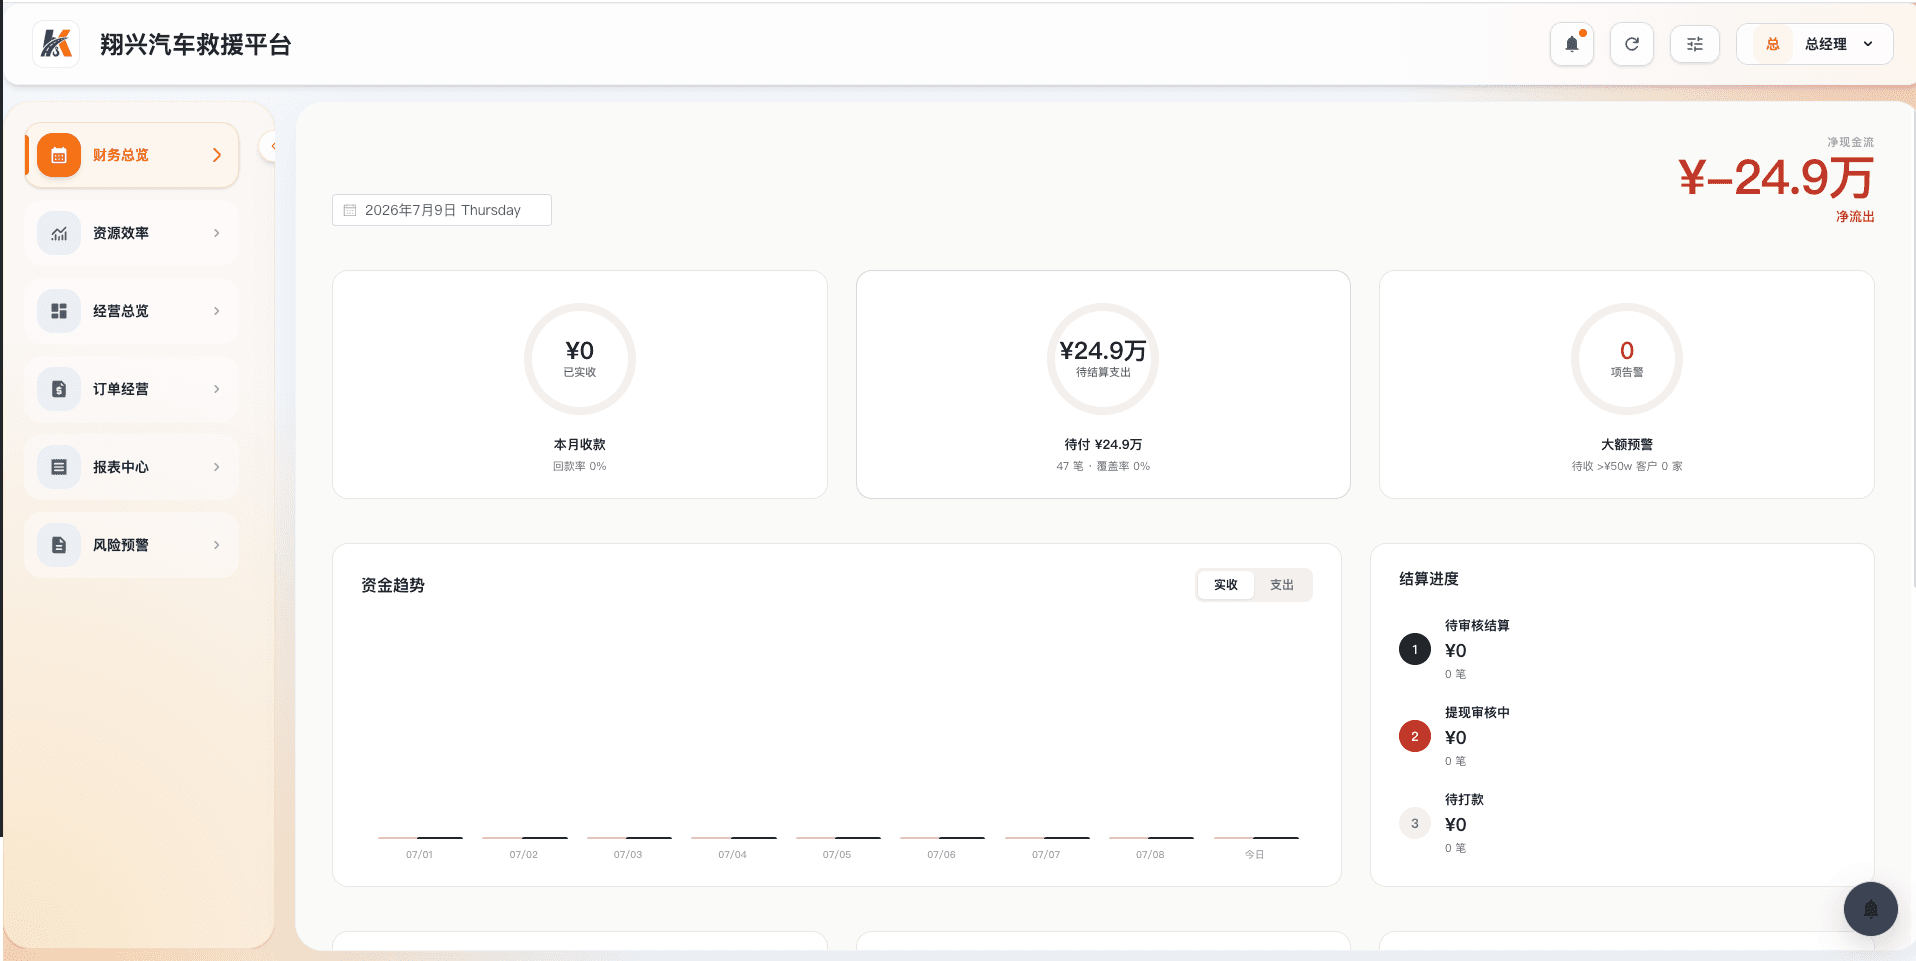The height and width of the screenshot is (961, 1916).
Task: Switch the trend chart to 实收
Action: pos(1225,585)
